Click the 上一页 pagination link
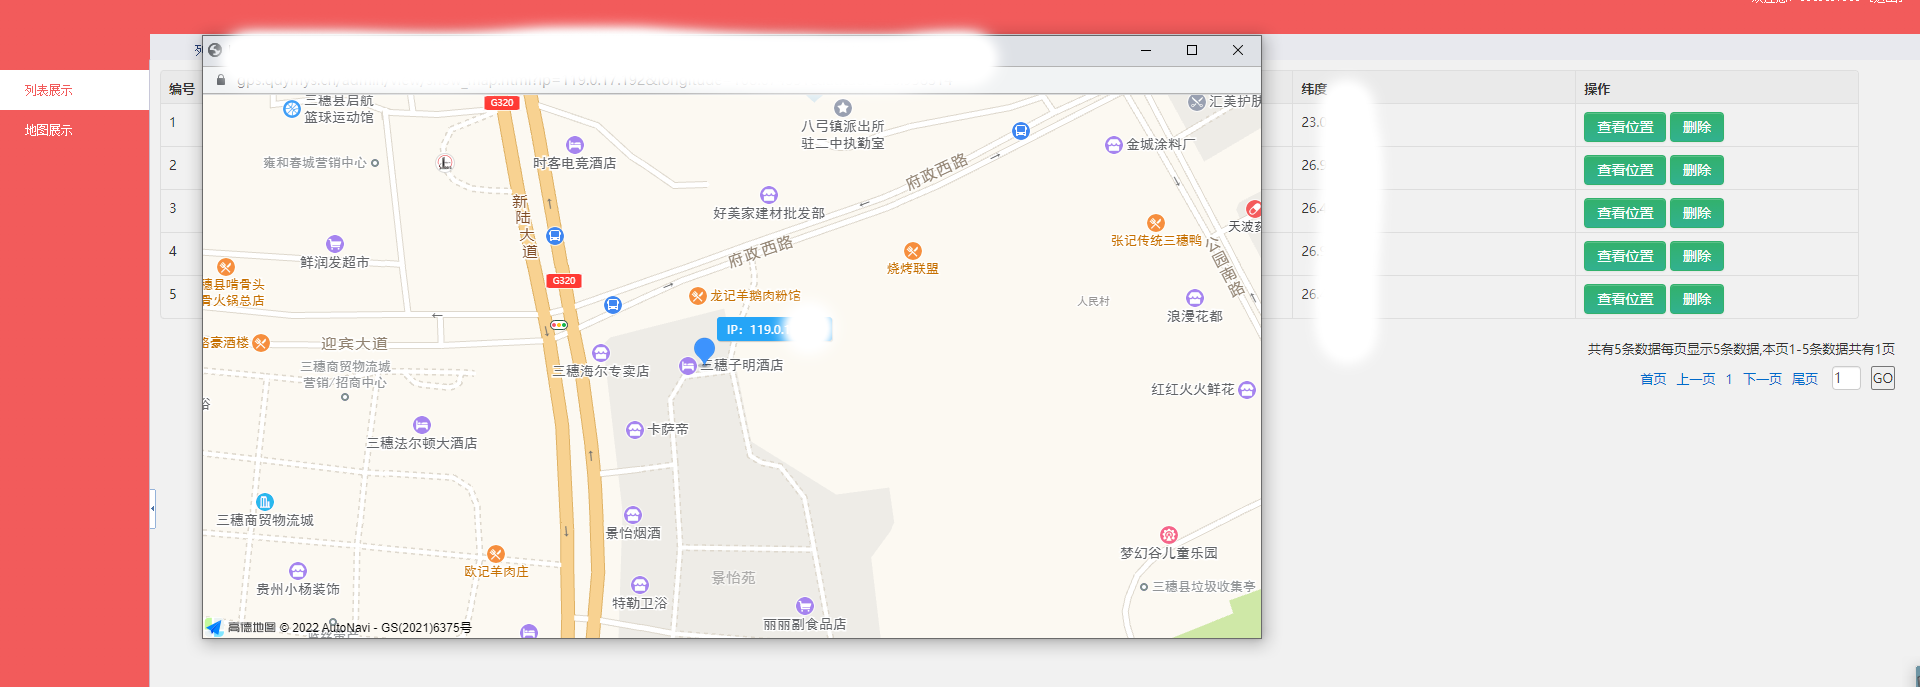This screenshot has height=687, width=1920. pyautogui.click(x=1696, y=379)
